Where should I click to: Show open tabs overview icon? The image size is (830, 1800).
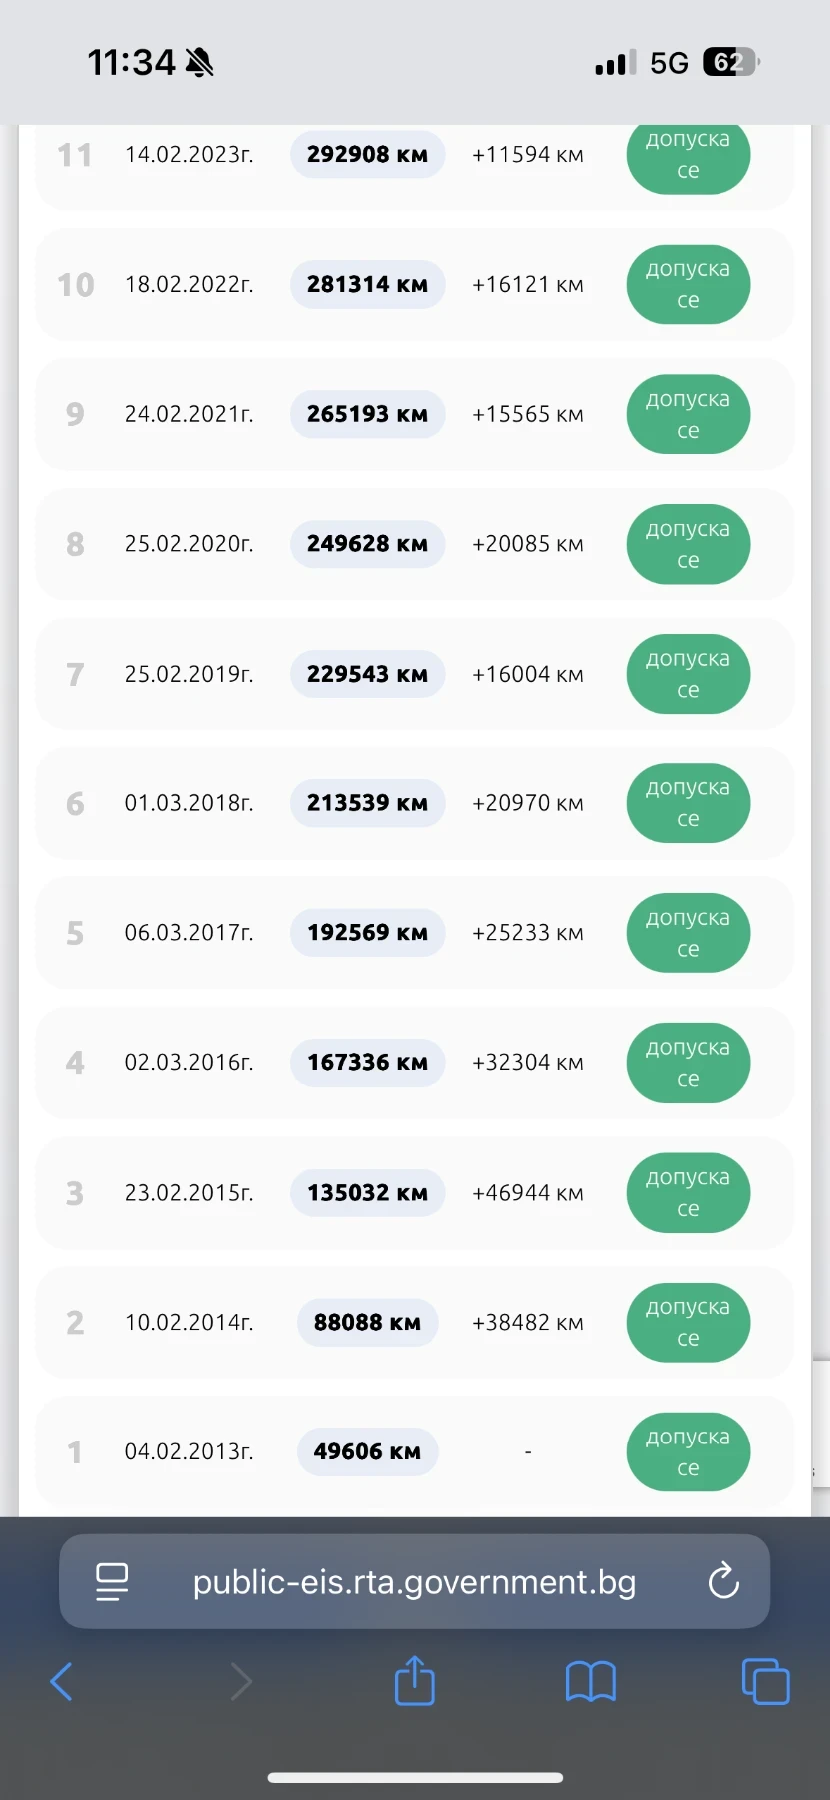pyautogui.click(x=765, y=1681)
